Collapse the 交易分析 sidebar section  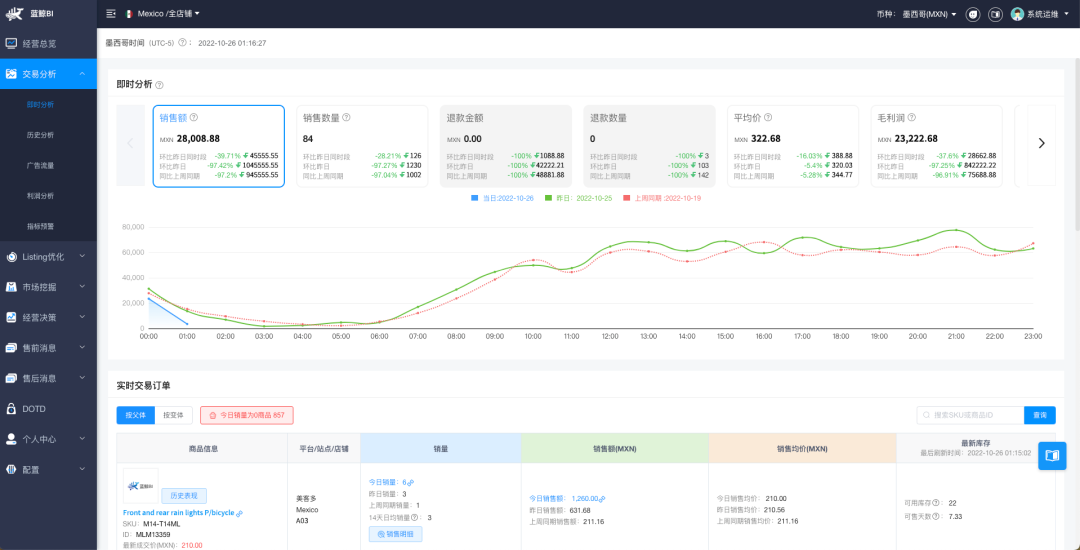point(48,74)
